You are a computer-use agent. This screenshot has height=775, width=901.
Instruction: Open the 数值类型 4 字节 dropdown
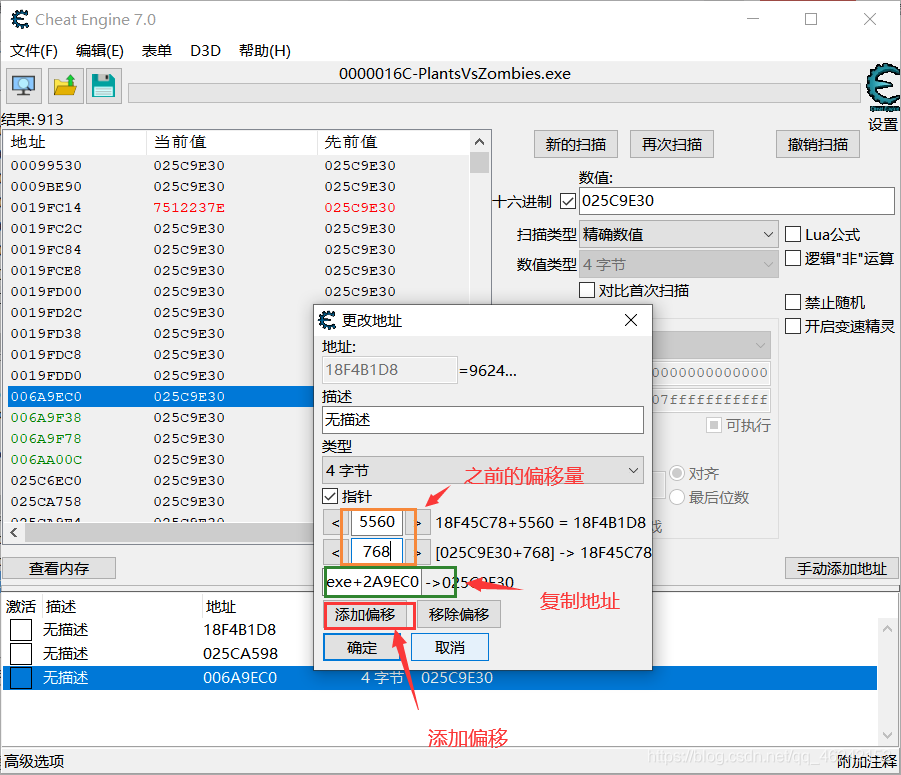coord(679,264)
